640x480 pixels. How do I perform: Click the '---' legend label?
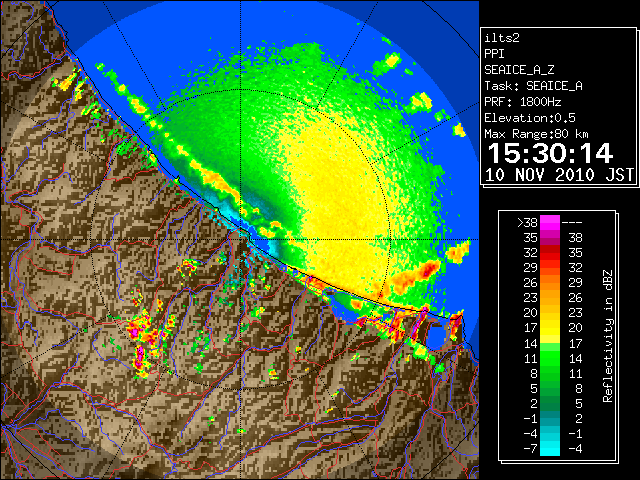point(572,222)
